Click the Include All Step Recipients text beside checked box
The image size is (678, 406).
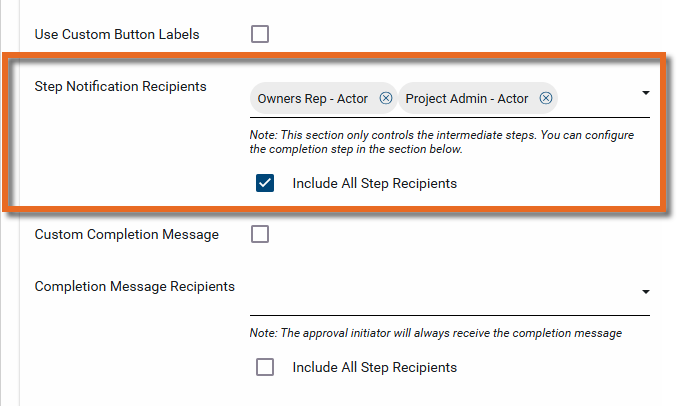[x=374, y=183]
